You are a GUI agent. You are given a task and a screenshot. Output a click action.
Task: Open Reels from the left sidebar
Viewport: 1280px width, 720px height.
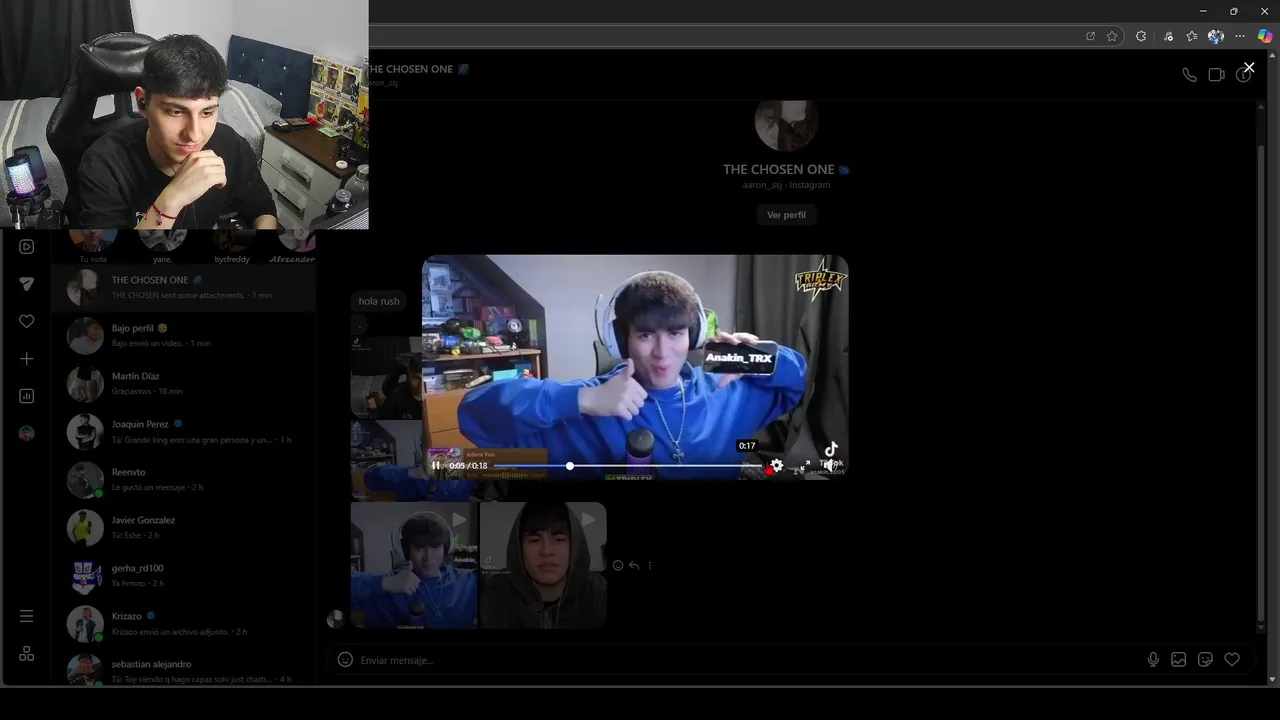[x=27, y=247]
